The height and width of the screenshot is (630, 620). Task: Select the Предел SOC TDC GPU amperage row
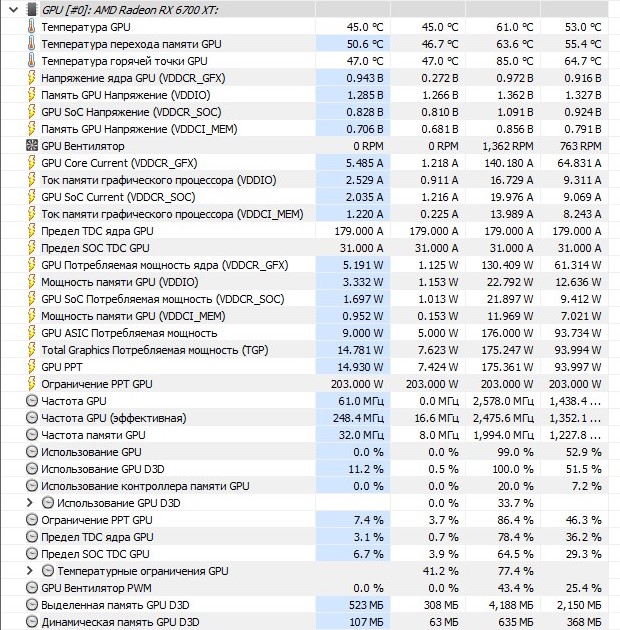(x=305, y=248)
